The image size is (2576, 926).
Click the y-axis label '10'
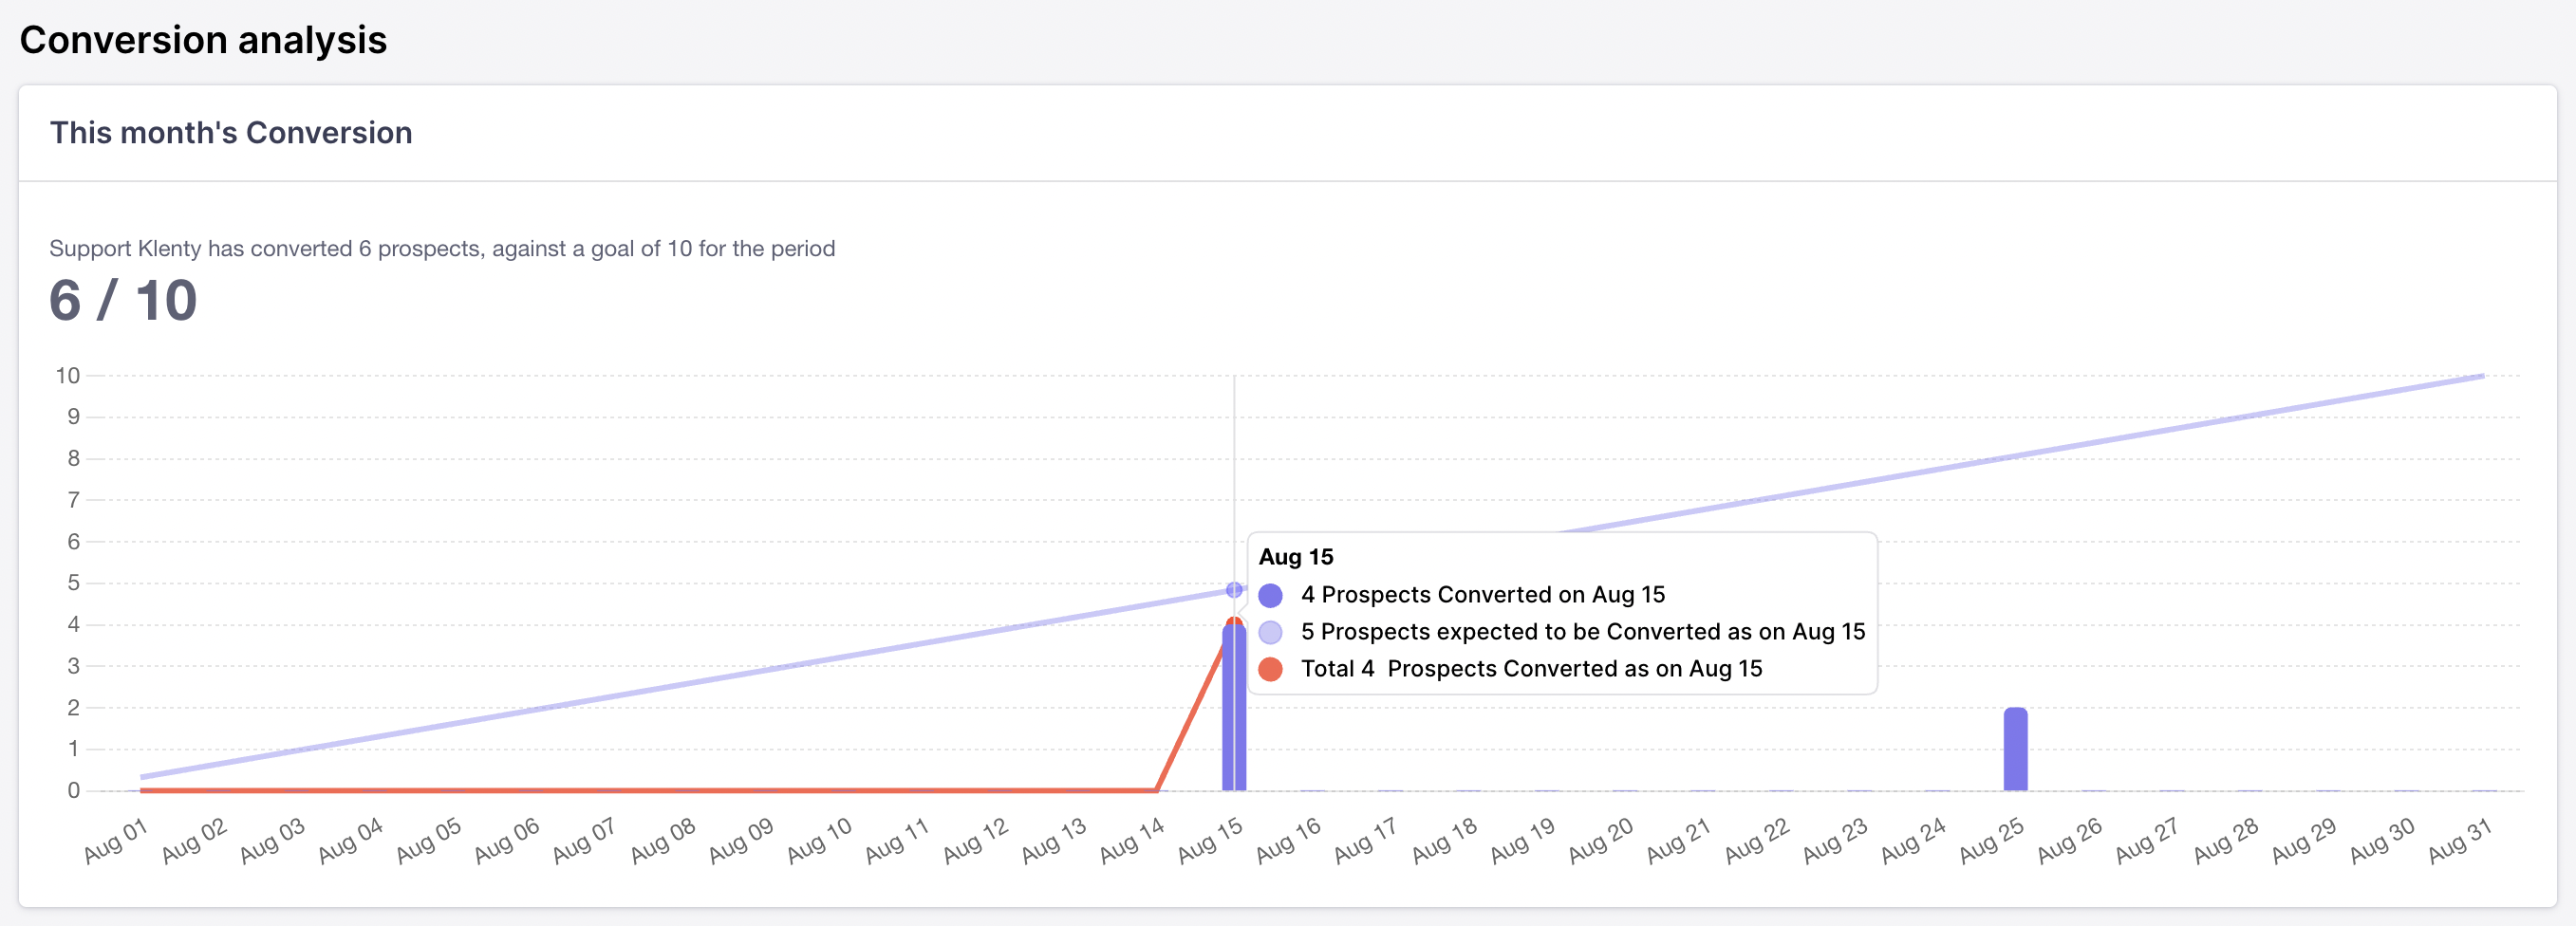68,376
